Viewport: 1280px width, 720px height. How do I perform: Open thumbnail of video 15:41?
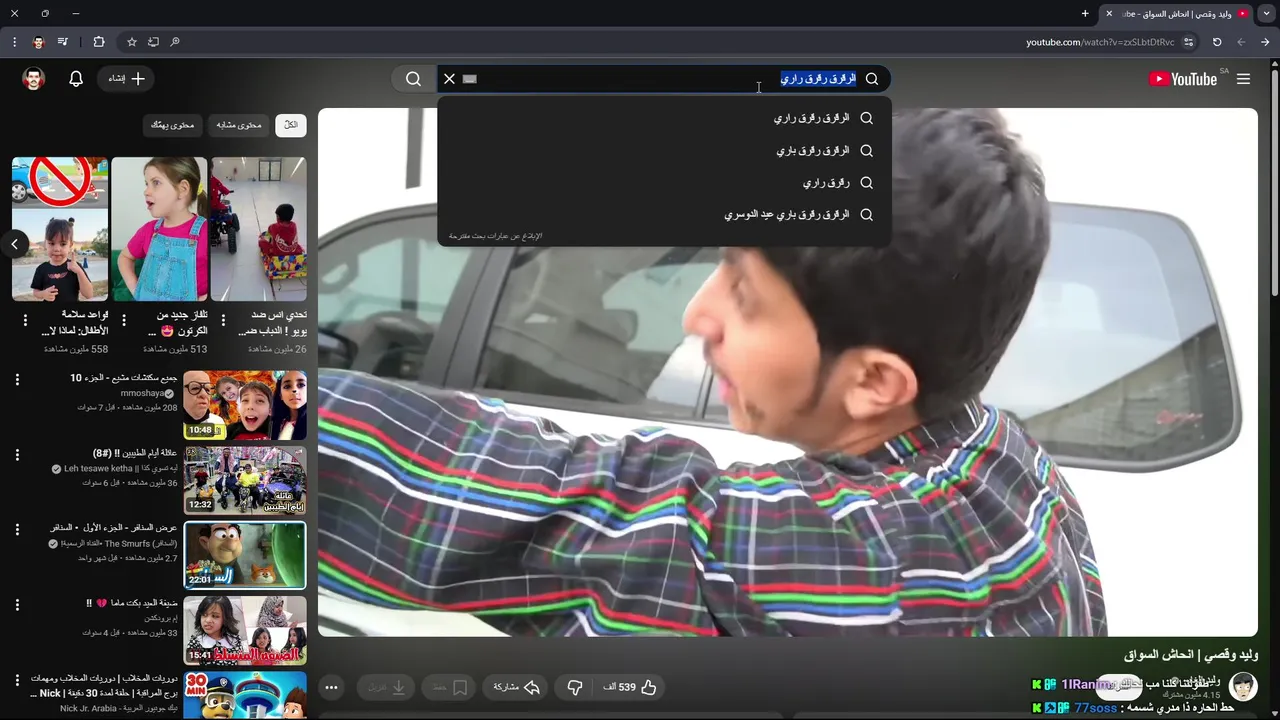point(245,630)
